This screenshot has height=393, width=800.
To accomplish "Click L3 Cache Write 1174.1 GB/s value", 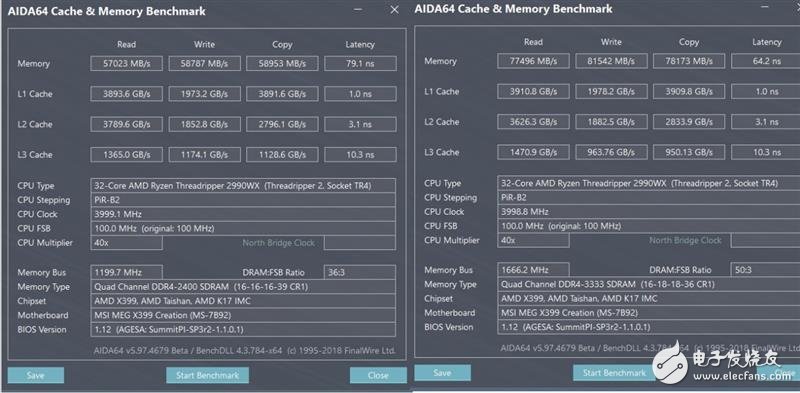I will (x=204, y=155).
